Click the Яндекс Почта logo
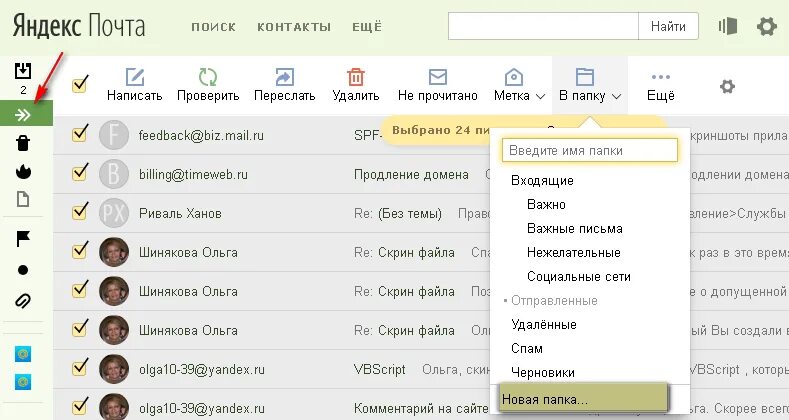 pyautogui.click(x=79, y=25)
